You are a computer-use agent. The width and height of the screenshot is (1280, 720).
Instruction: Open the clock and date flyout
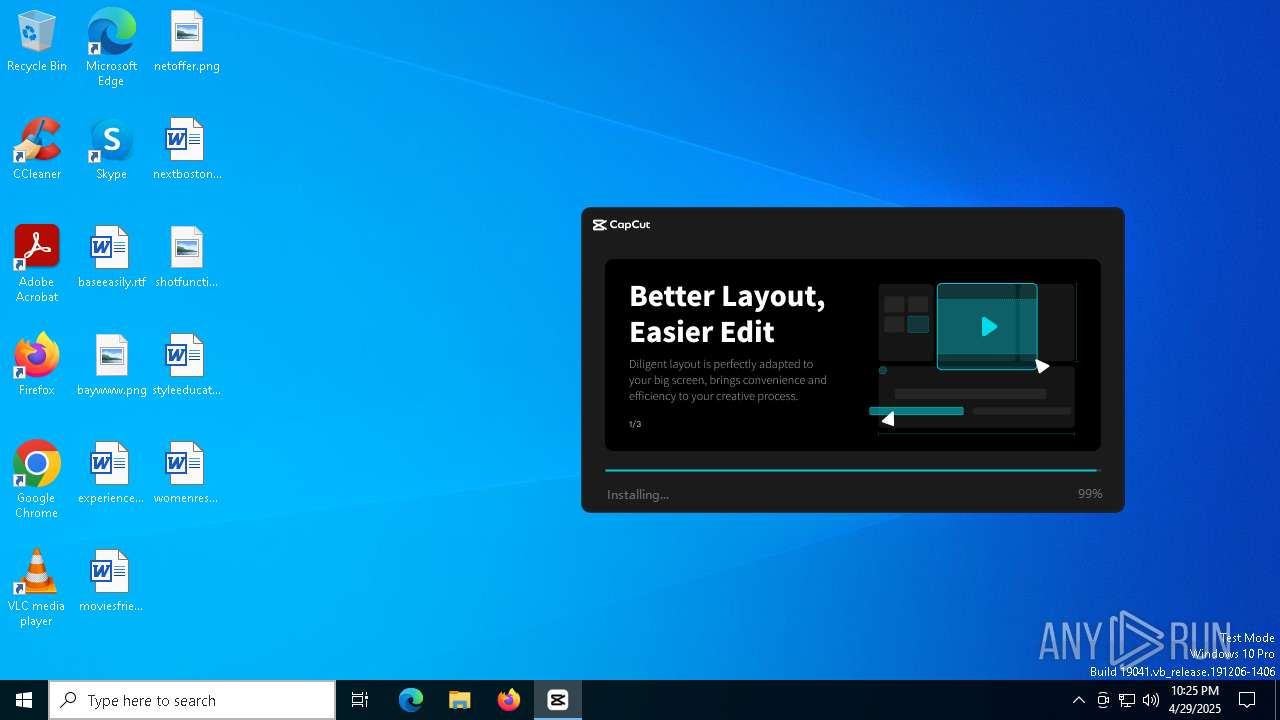click(x=1194, y=700)
